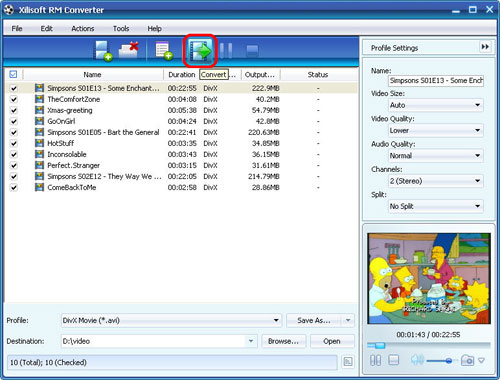Open the Audio Quality dropdown set to Normal
Viewport: 500px width, 380px height.
click(436, 156)
